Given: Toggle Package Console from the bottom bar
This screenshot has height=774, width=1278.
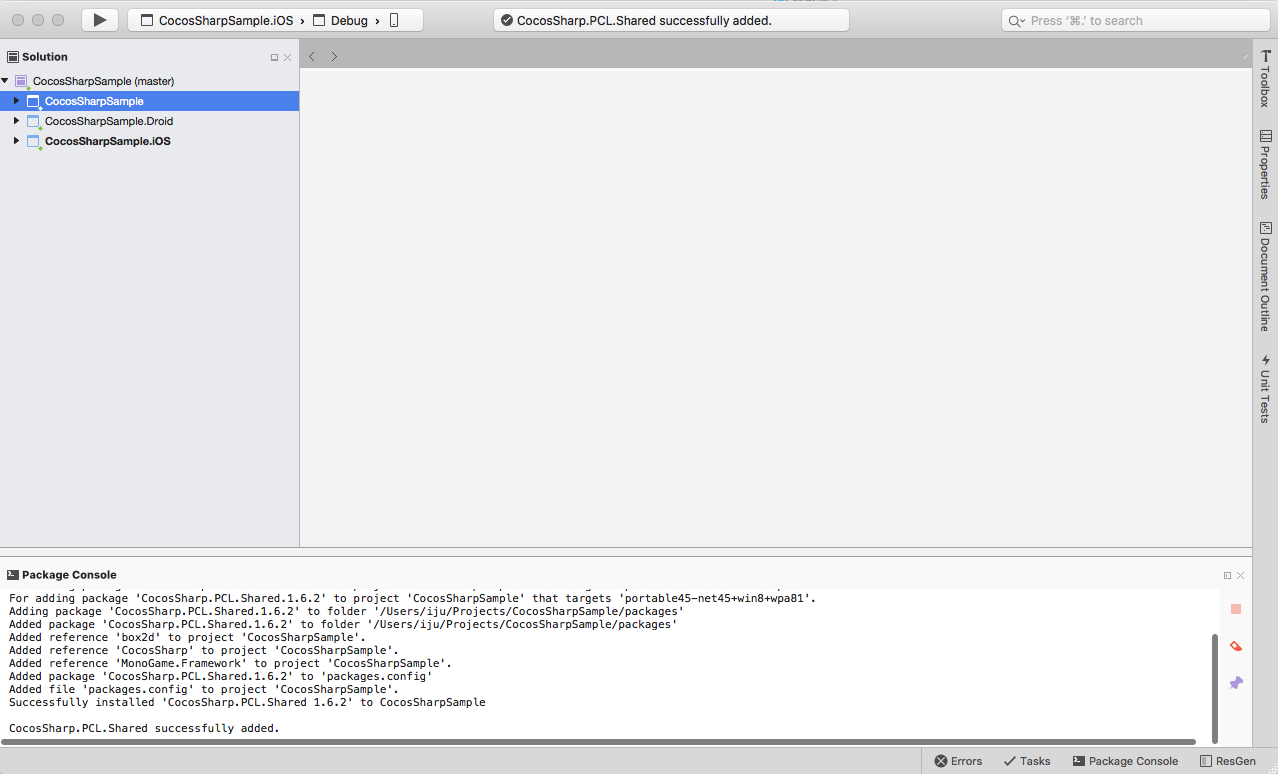Looking at the screenshot, I should tap(1125, 761).
